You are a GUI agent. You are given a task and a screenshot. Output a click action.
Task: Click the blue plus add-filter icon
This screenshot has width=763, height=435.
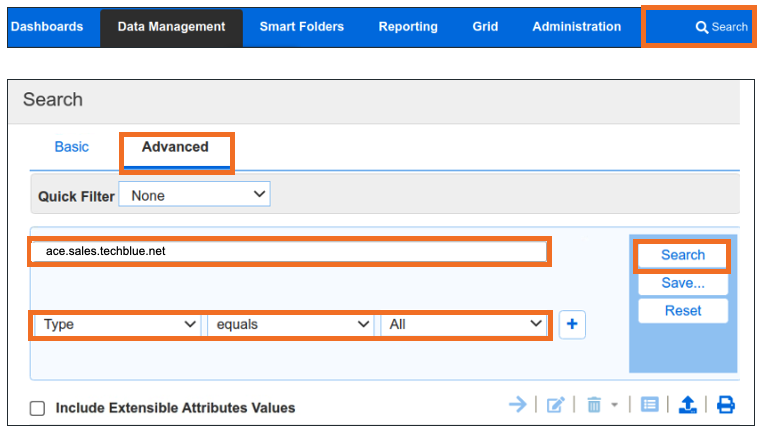click(572, 325)
